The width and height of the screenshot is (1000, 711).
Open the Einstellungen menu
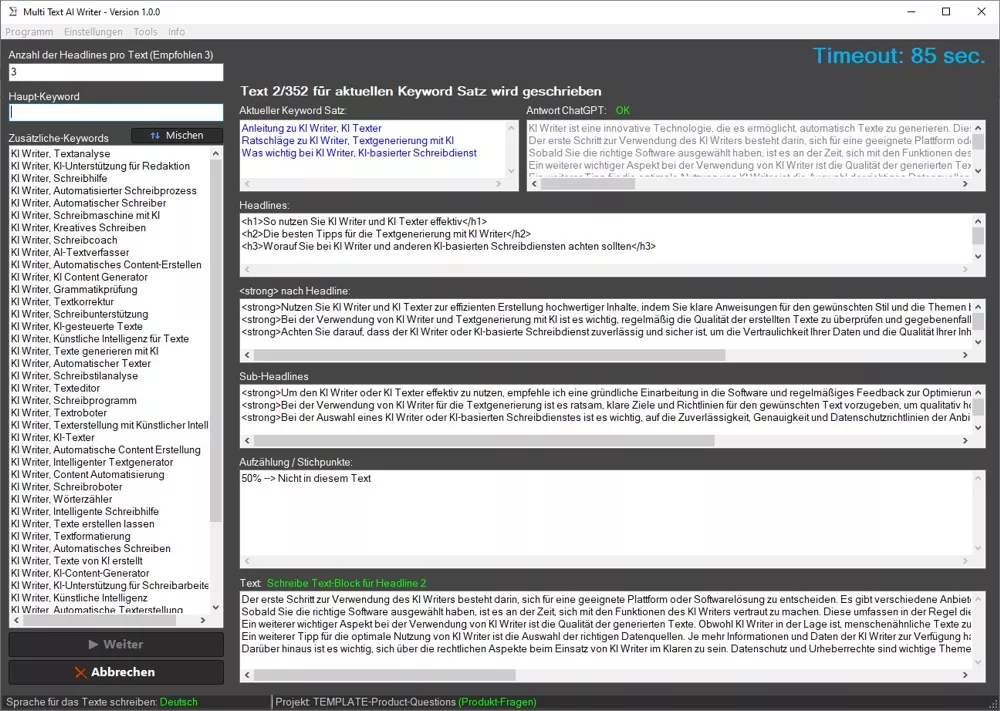[x=93, y=32]
